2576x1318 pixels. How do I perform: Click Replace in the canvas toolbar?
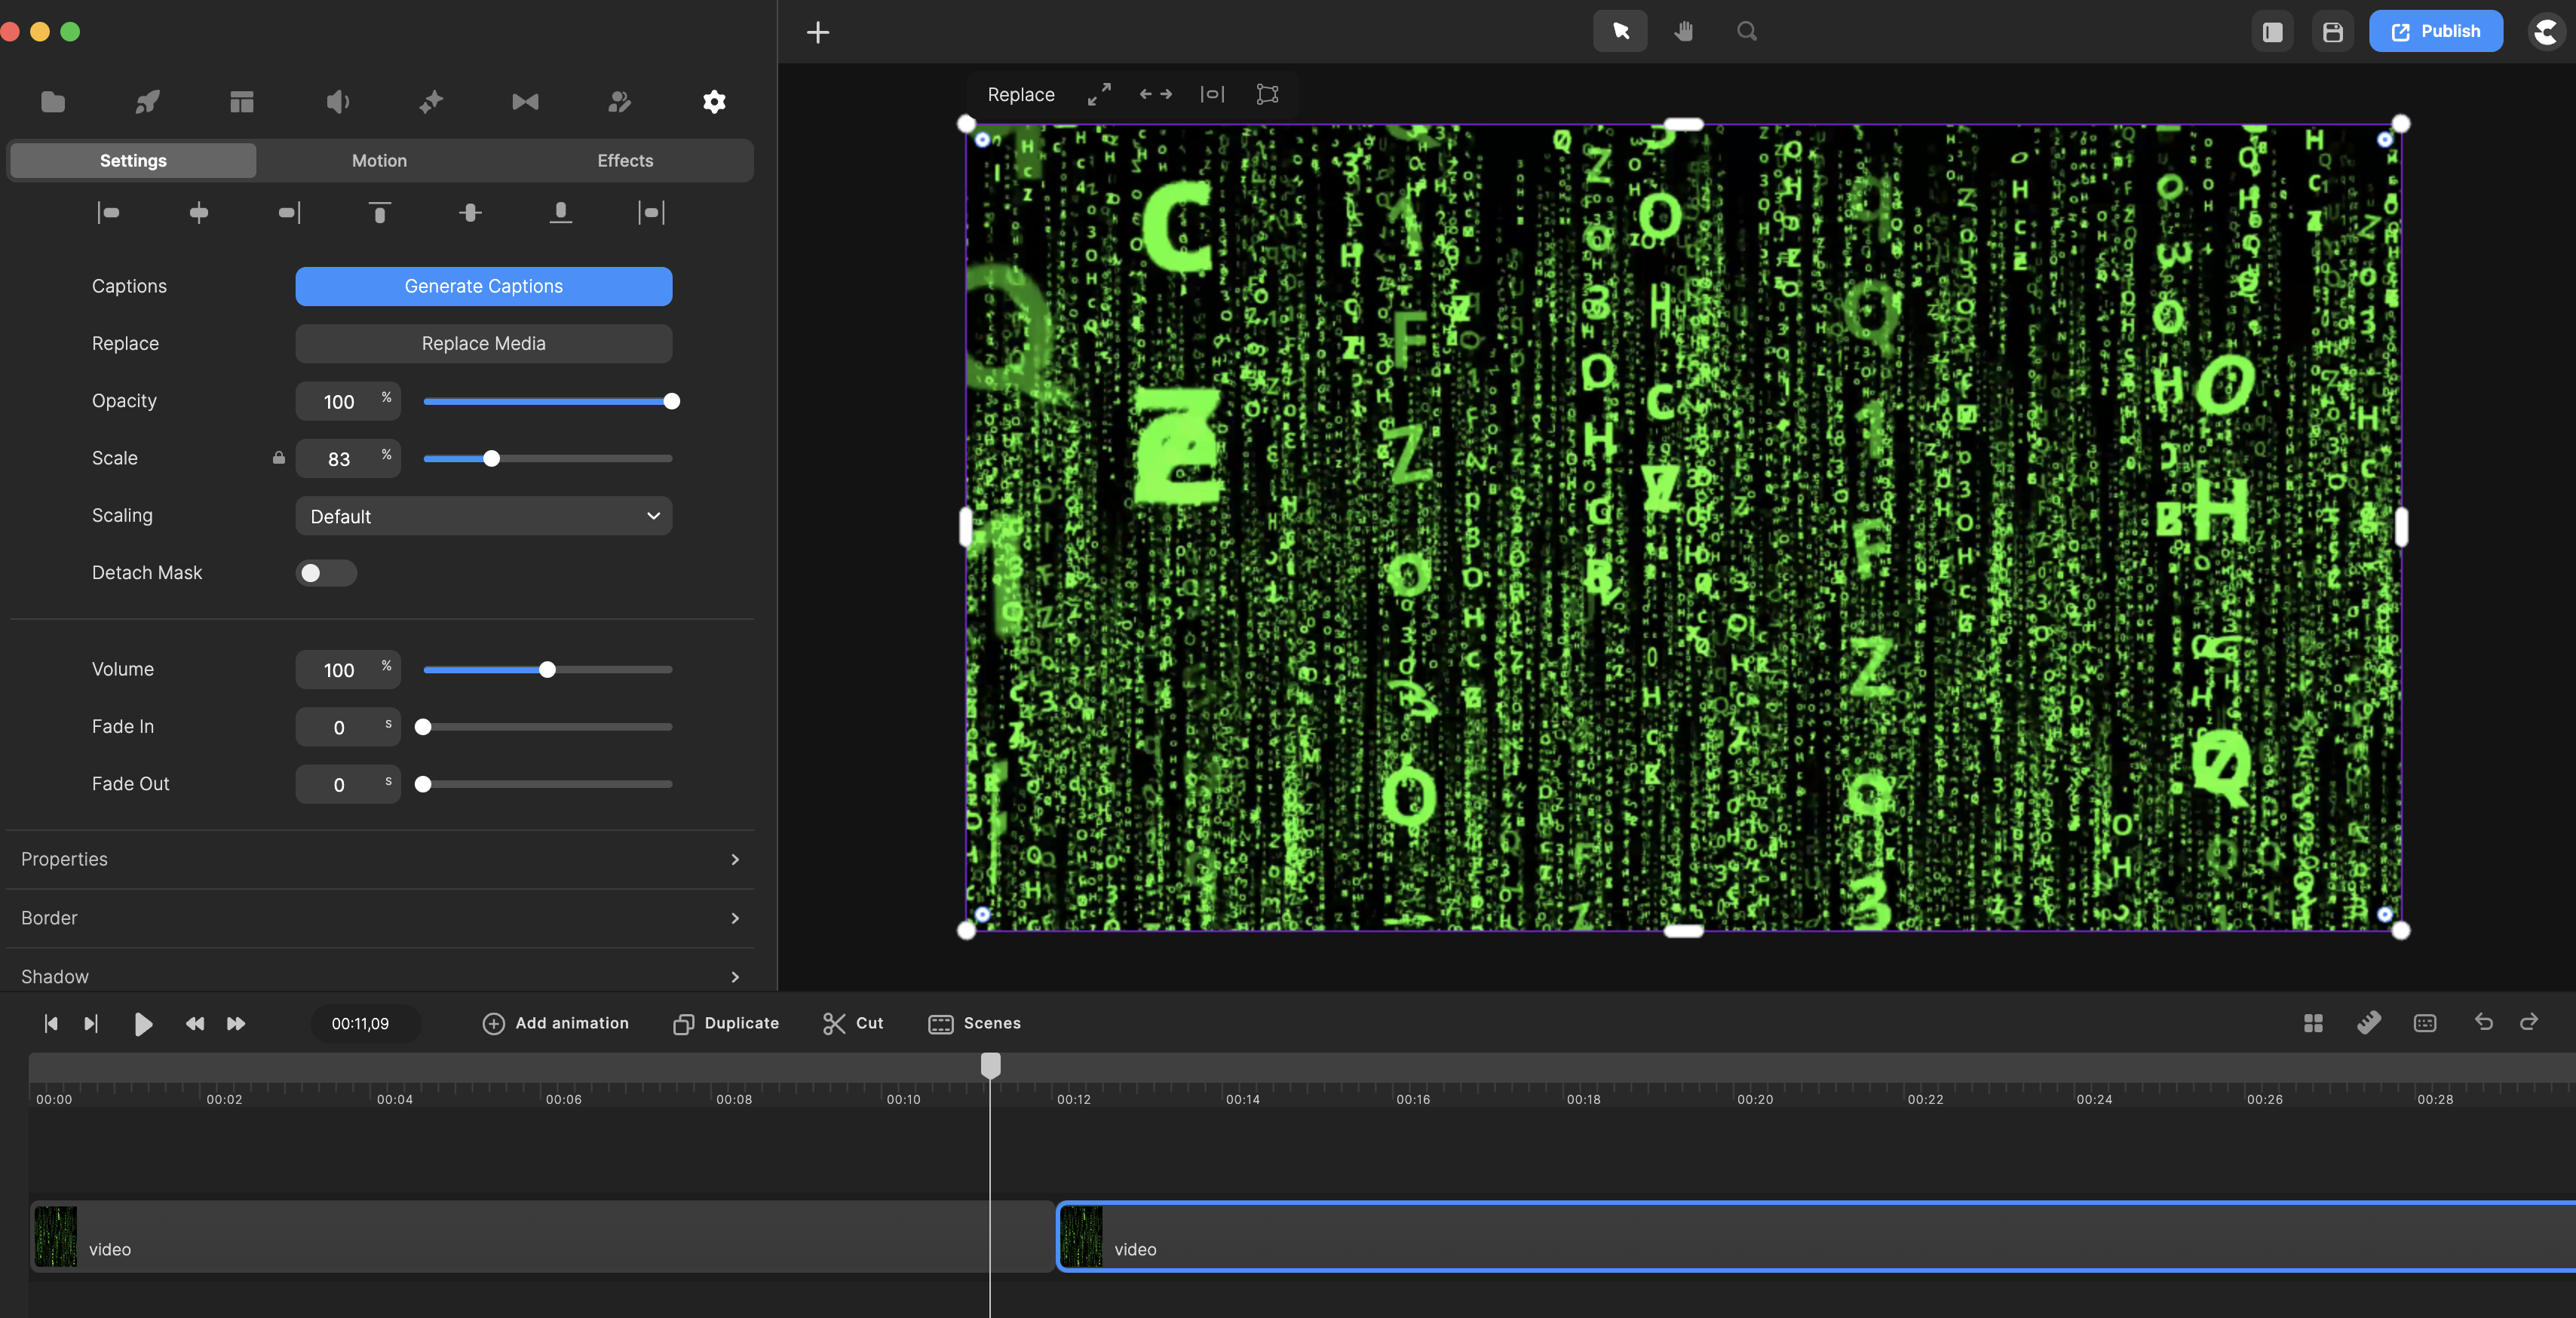pos(1021,94)
